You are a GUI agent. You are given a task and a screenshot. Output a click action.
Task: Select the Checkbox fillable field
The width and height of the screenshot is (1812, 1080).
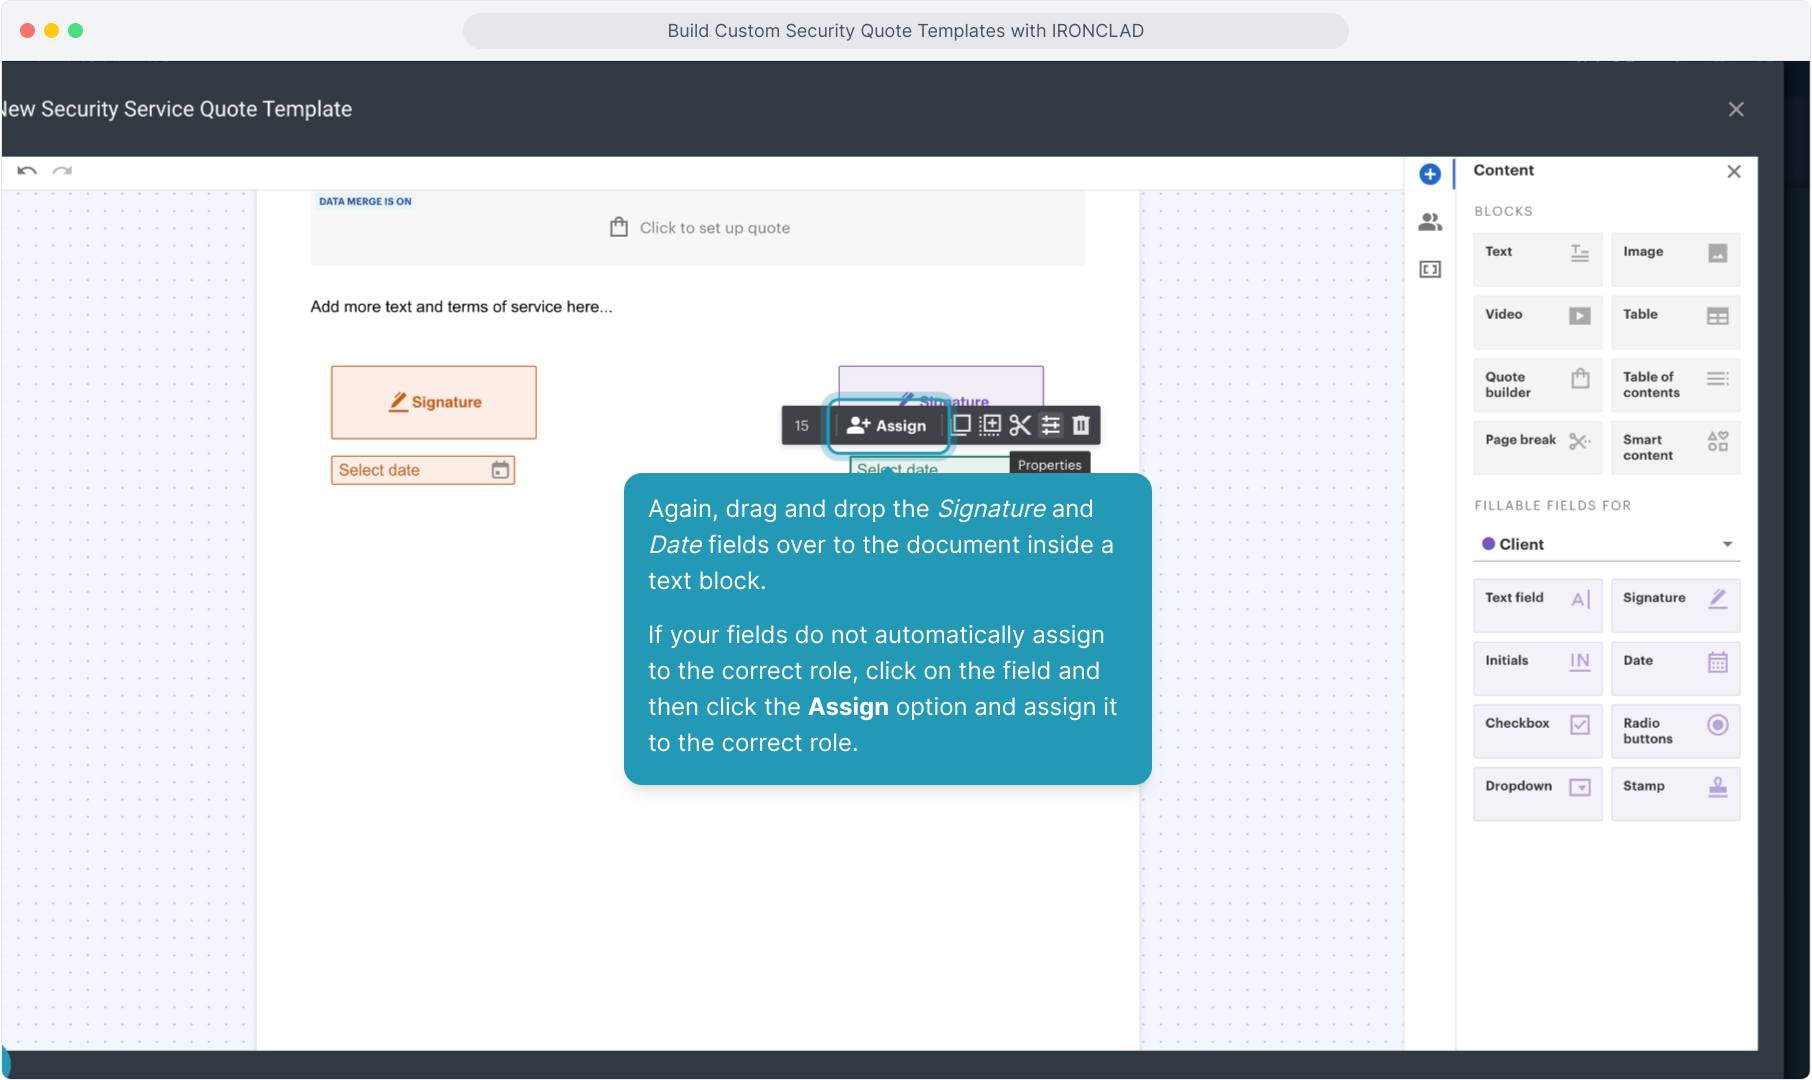coord(1537,724)
